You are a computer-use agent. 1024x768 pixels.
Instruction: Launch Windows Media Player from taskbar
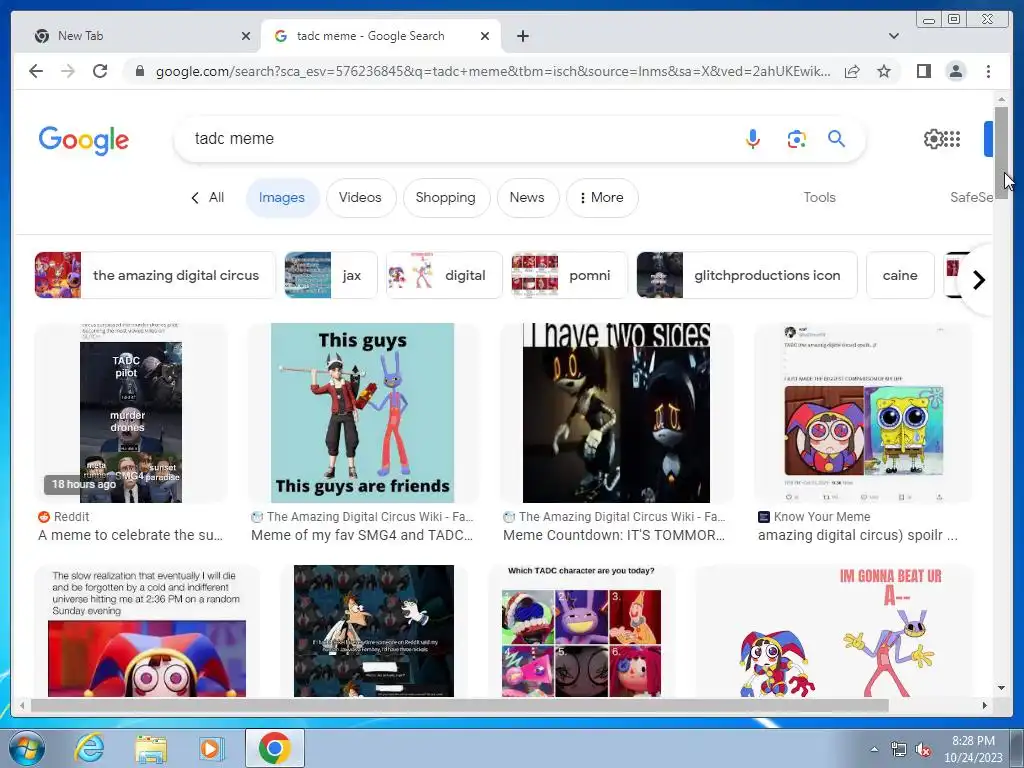[x=212, y=748]
